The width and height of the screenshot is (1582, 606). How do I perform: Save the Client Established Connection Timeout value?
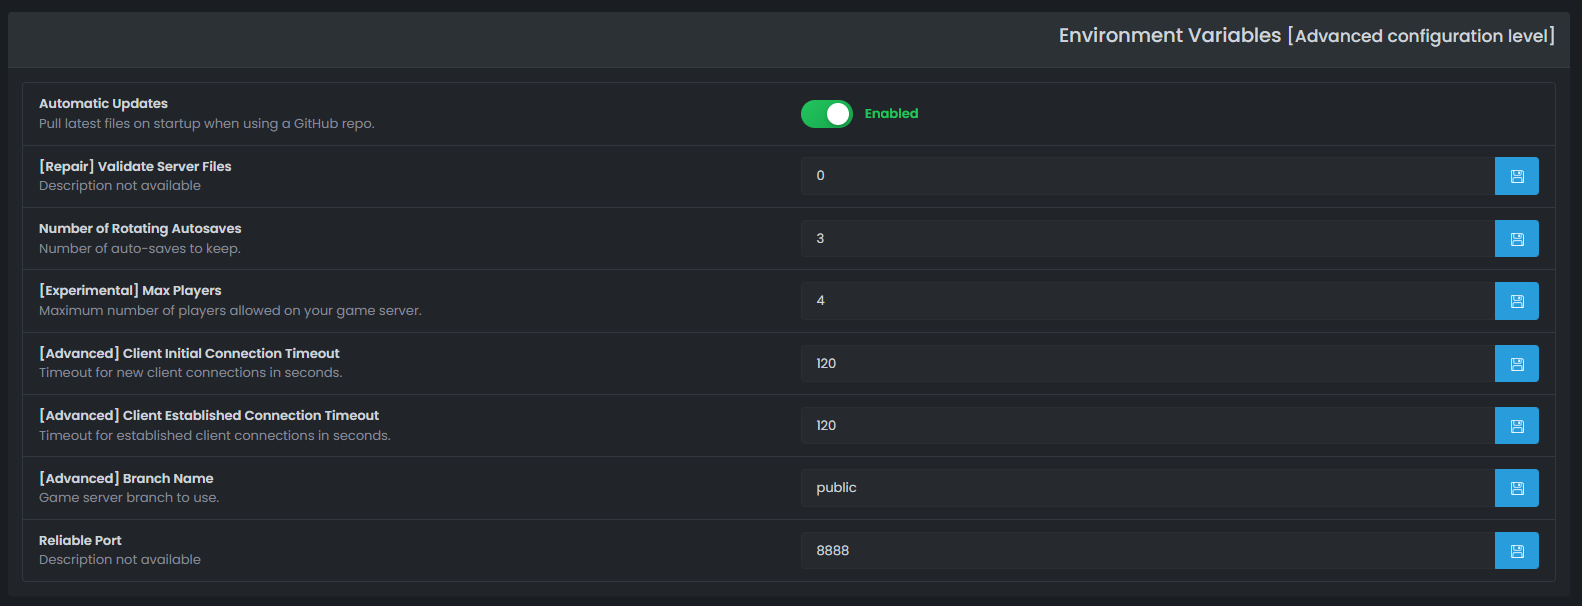1516,426
